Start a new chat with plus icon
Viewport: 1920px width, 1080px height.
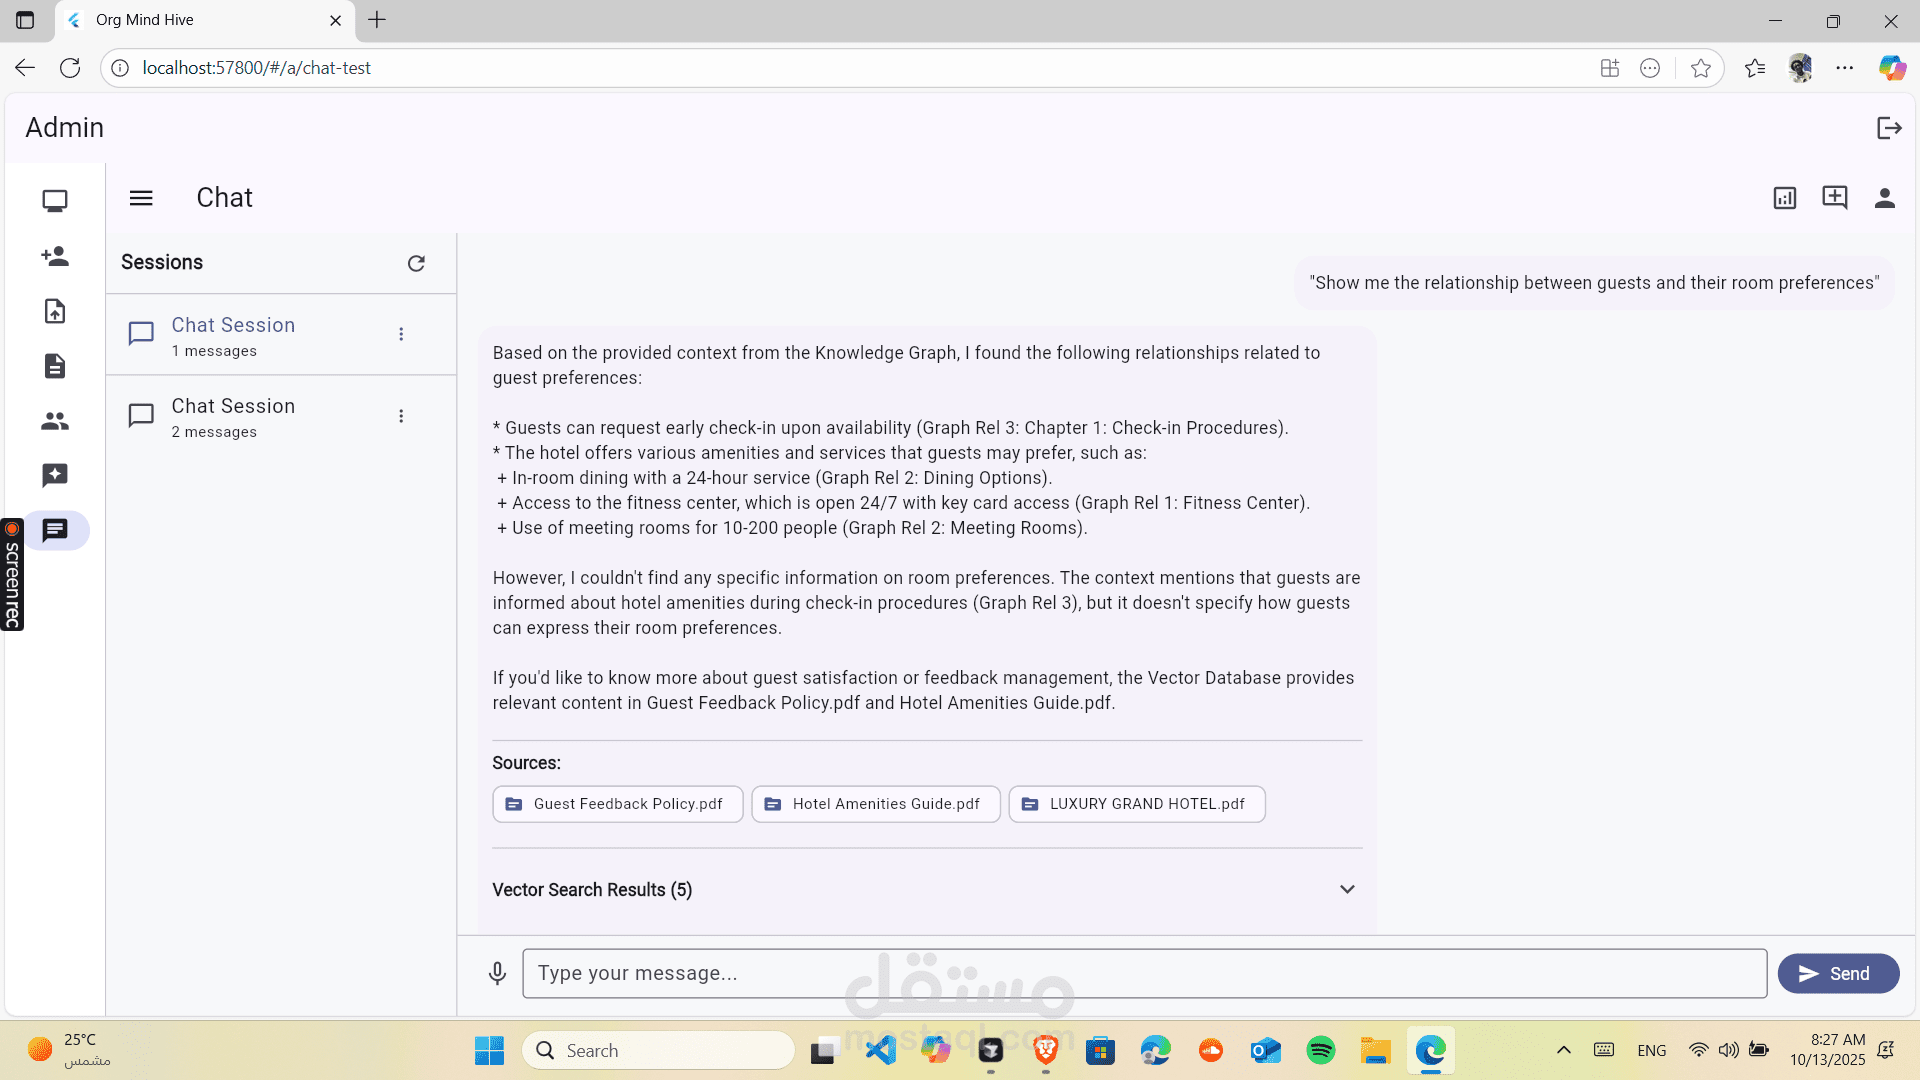(x=1834, y=197)
